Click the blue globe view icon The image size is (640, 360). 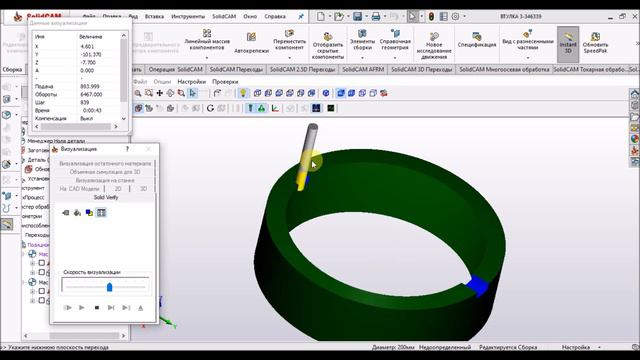point(326,93)
